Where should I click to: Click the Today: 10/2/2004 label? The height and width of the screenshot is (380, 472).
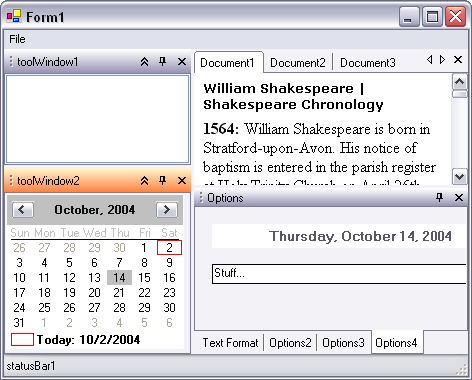tap(88, 340)
